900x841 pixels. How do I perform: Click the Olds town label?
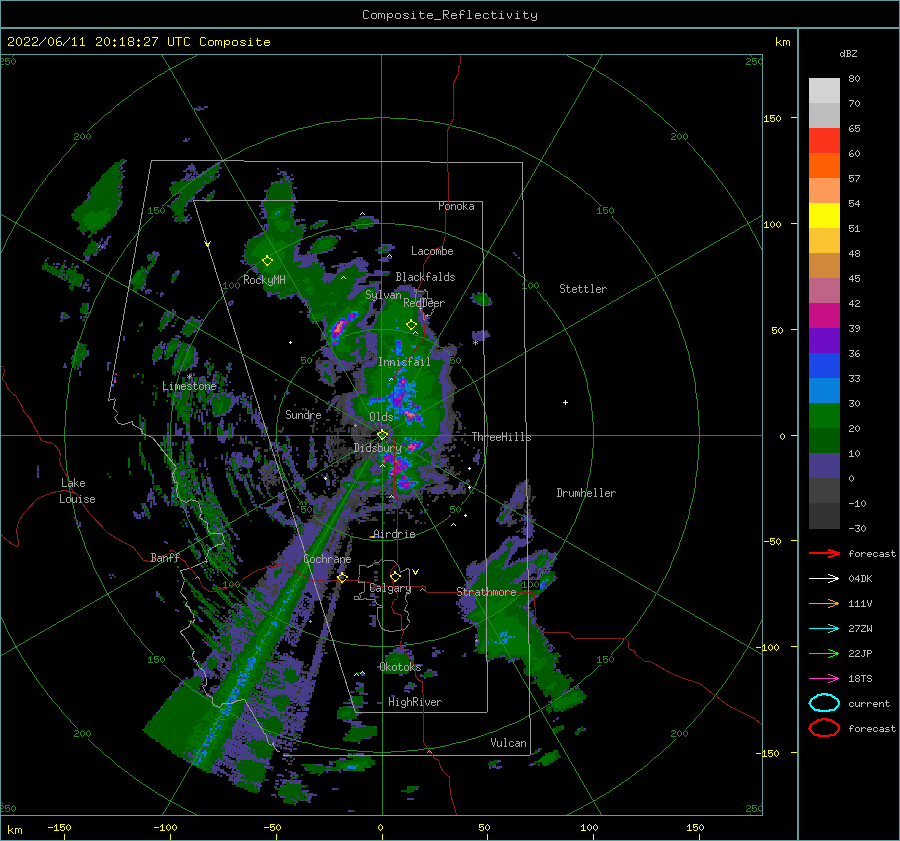coord(381,417)
